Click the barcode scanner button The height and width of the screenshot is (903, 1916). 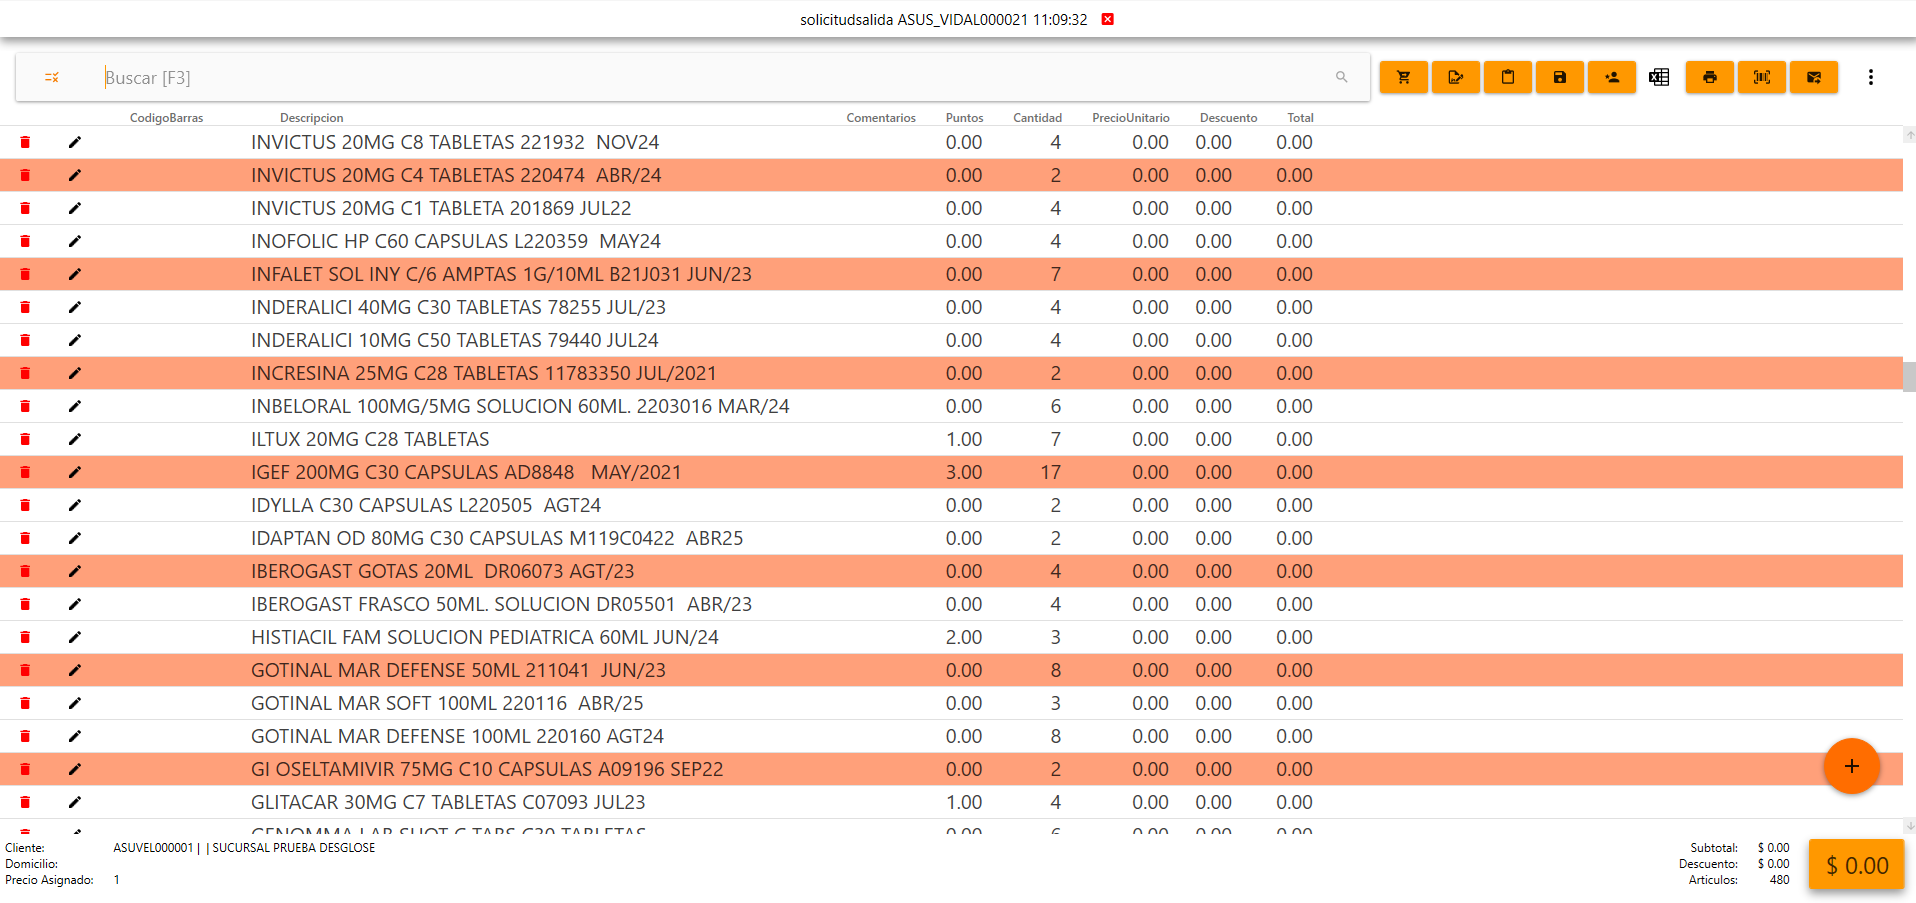coord(1761,77)
